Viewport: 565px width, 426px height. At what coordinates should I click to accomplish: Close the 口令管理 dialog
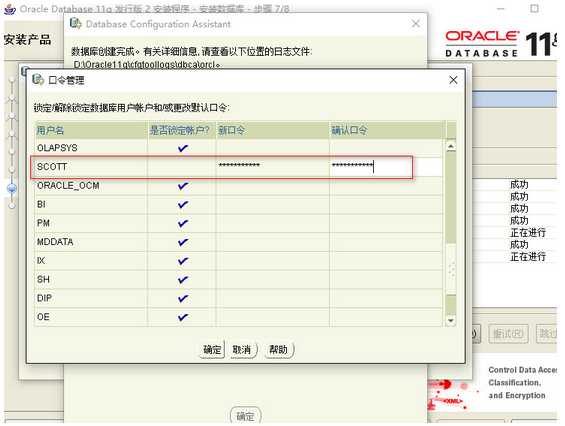(453, 80)
